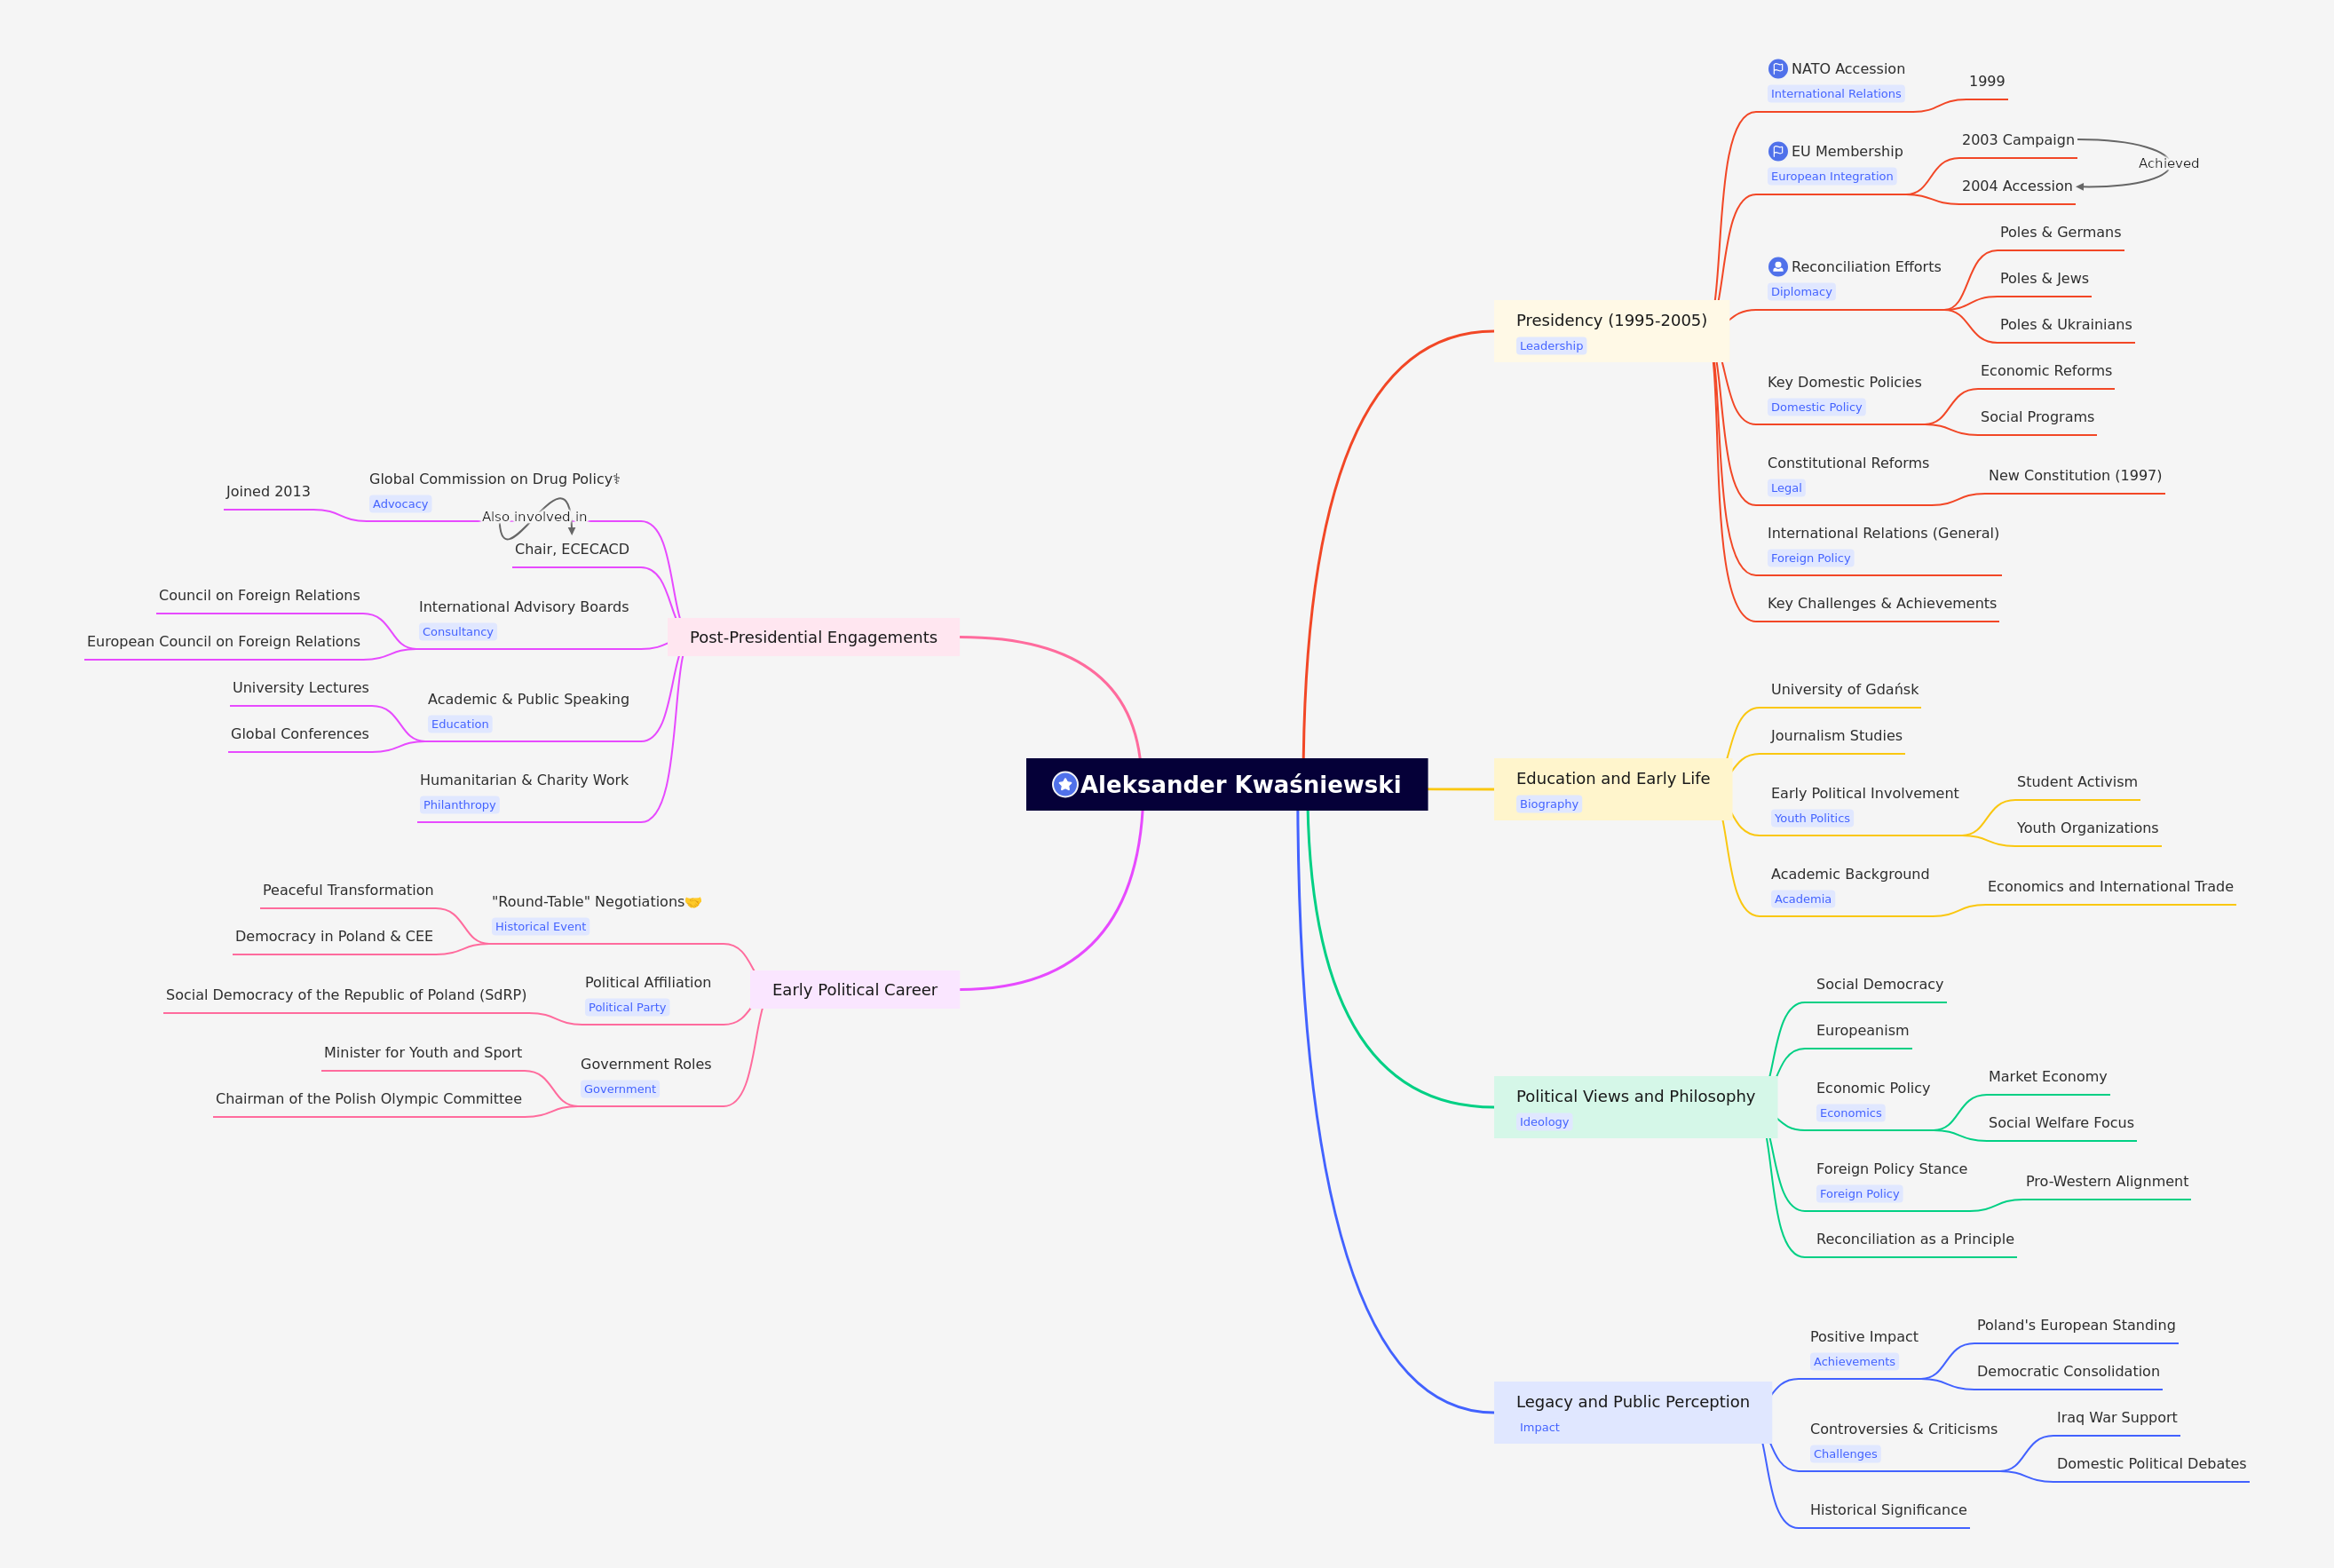Select the Early Political Career node

pyautogui.click(x=854, y=990)
